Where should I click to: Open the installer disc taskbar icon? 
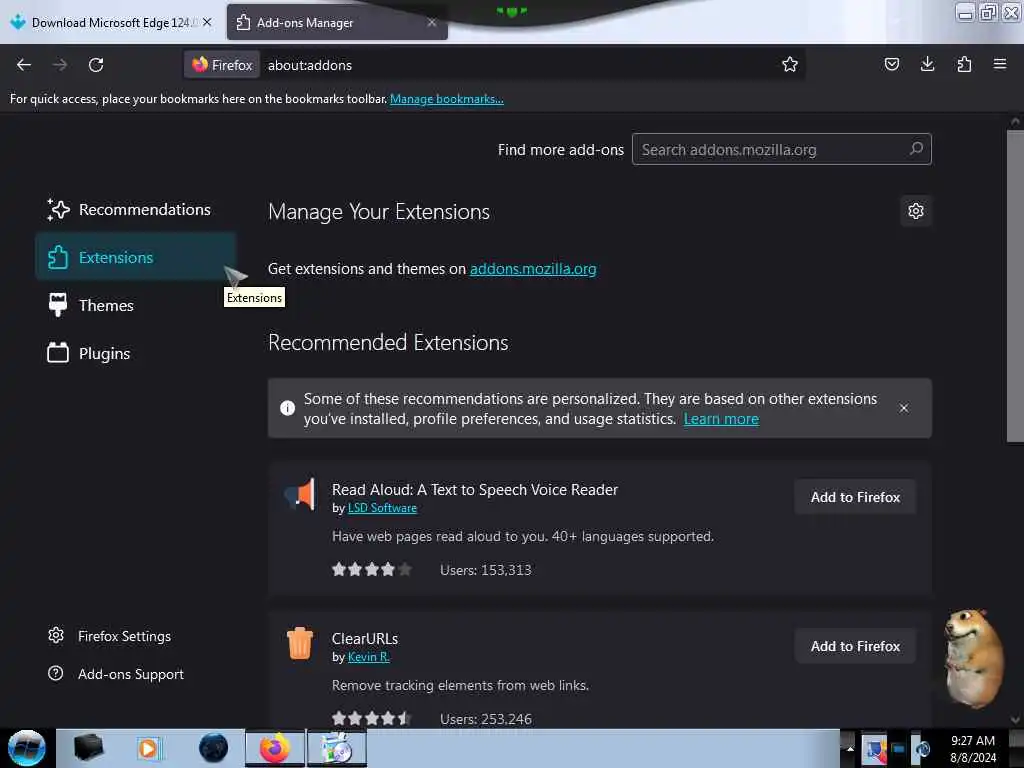337,748
